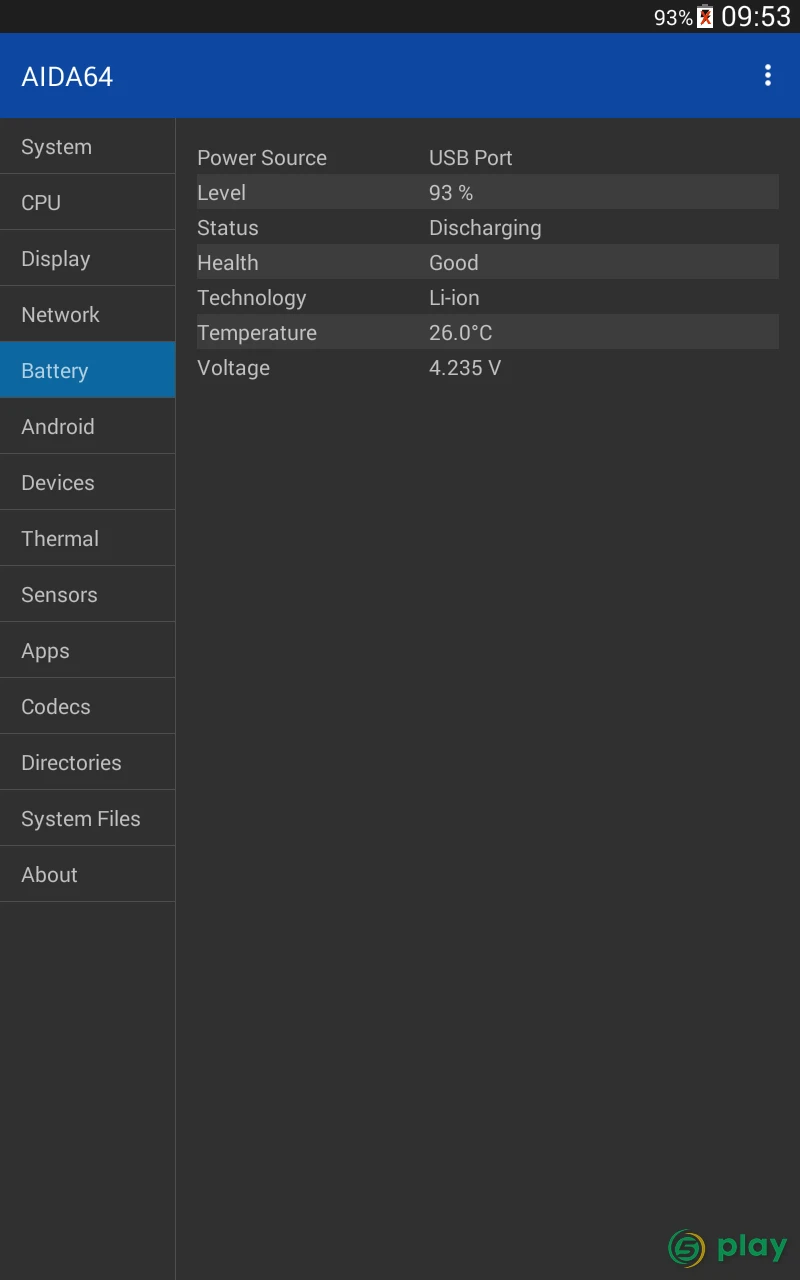Select the Health row label
Image resolution: width=800 pixels, height=1280 pixels.
[x=228, y=263]
